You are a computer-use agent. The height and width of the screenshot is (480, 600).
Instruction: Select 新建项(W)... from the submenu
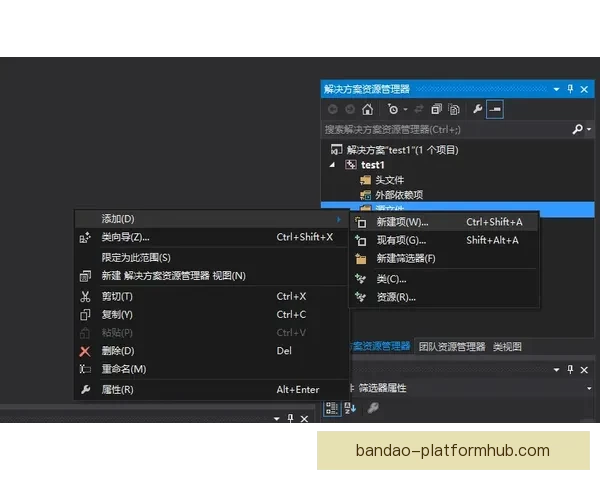coord(402,222)
